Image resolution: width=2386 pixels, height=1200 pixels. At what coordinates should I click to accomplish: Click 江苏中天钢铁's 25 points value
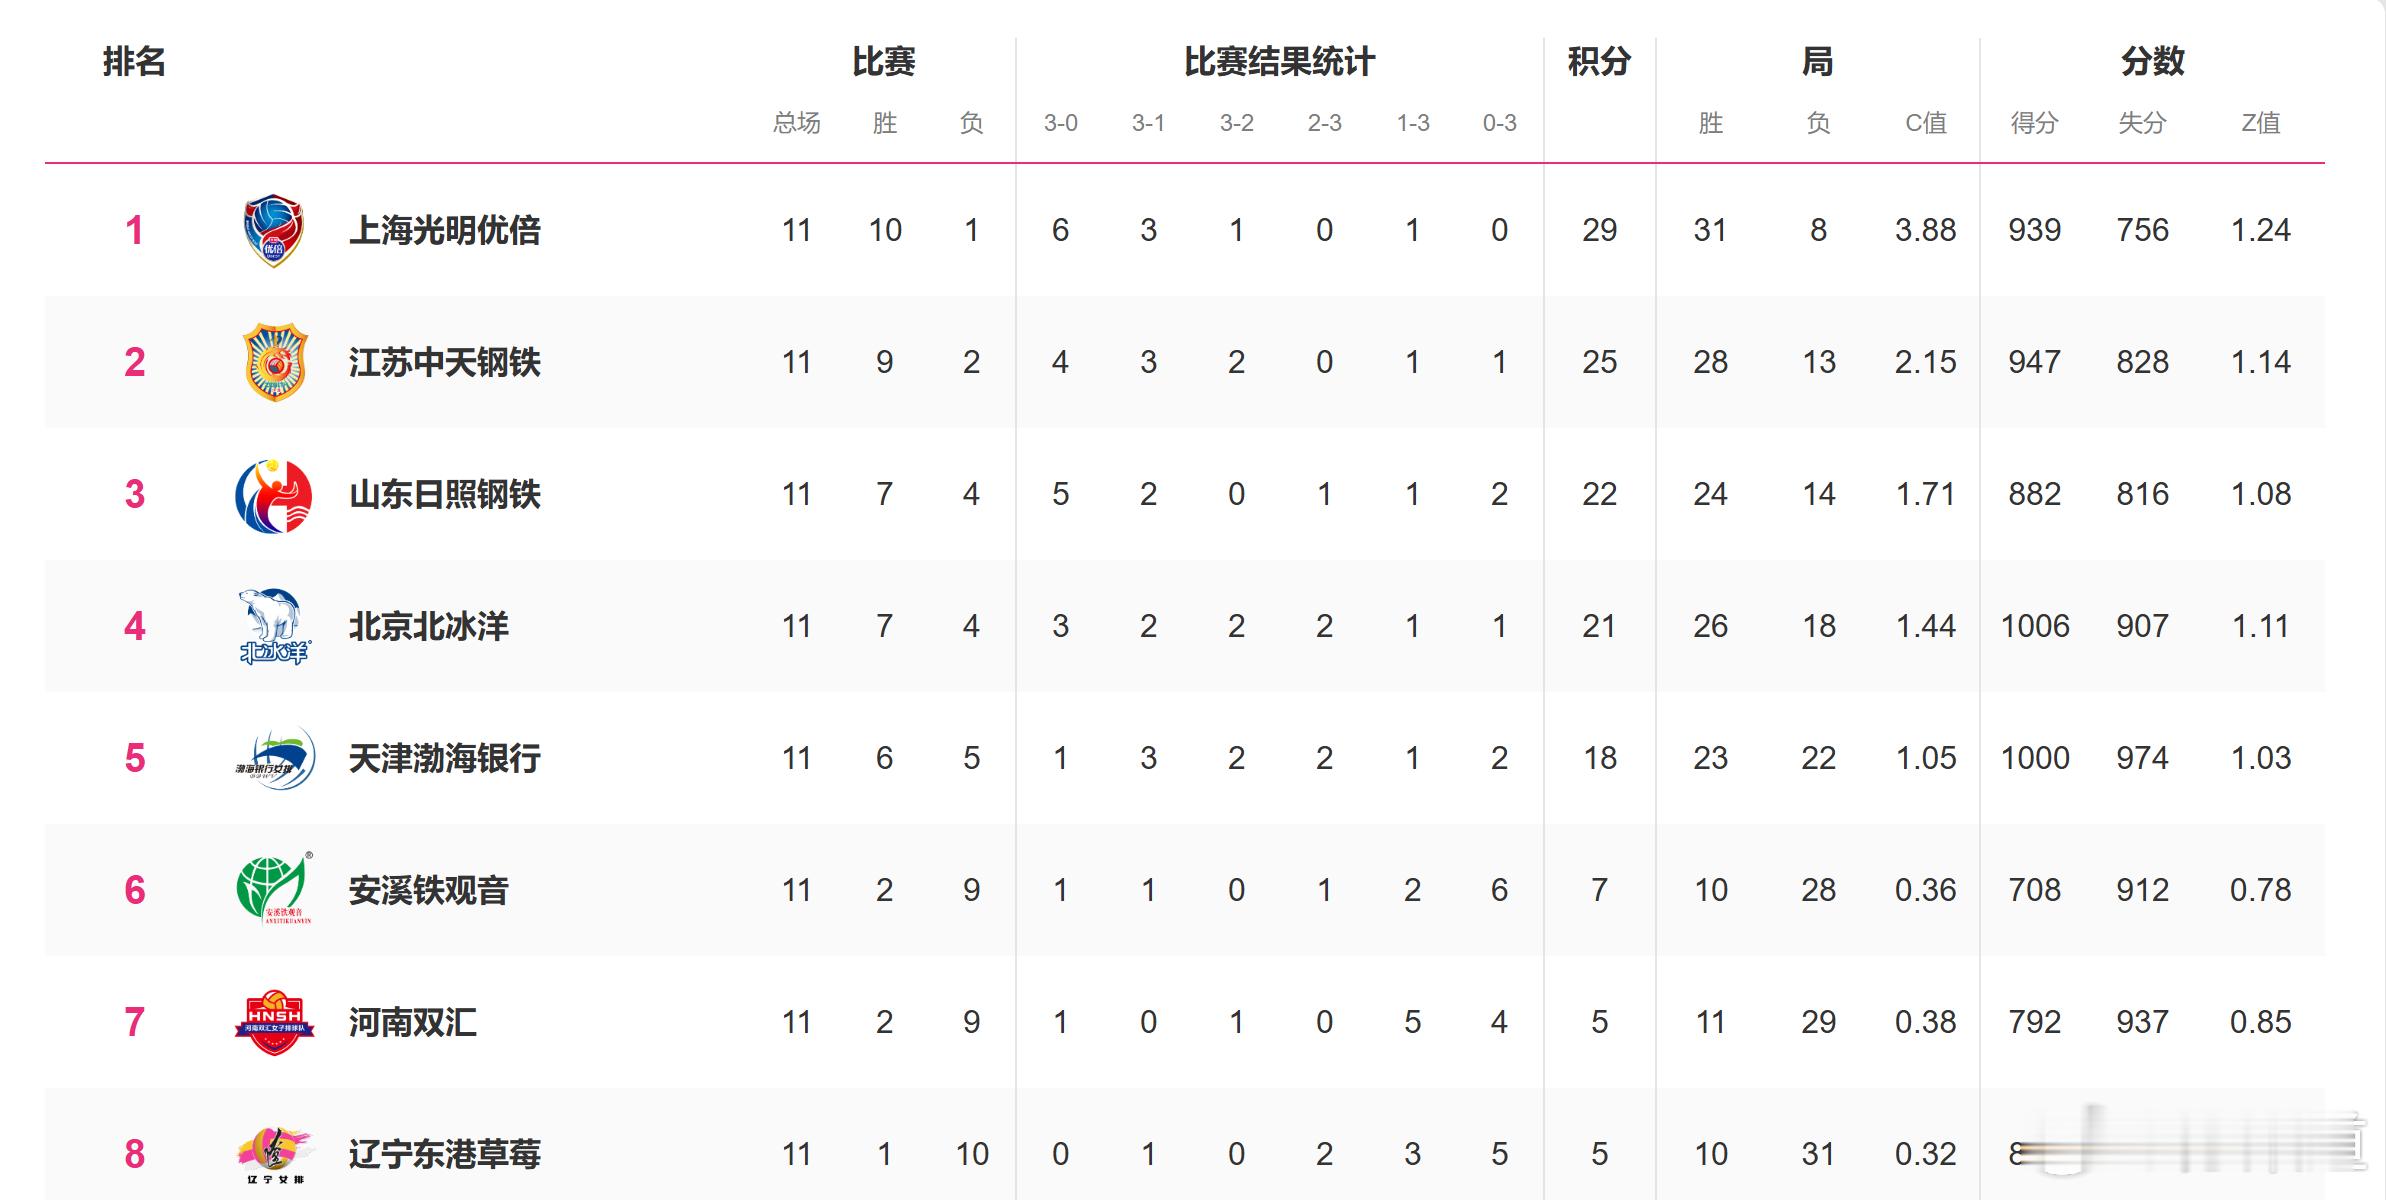click(1599, 362)
